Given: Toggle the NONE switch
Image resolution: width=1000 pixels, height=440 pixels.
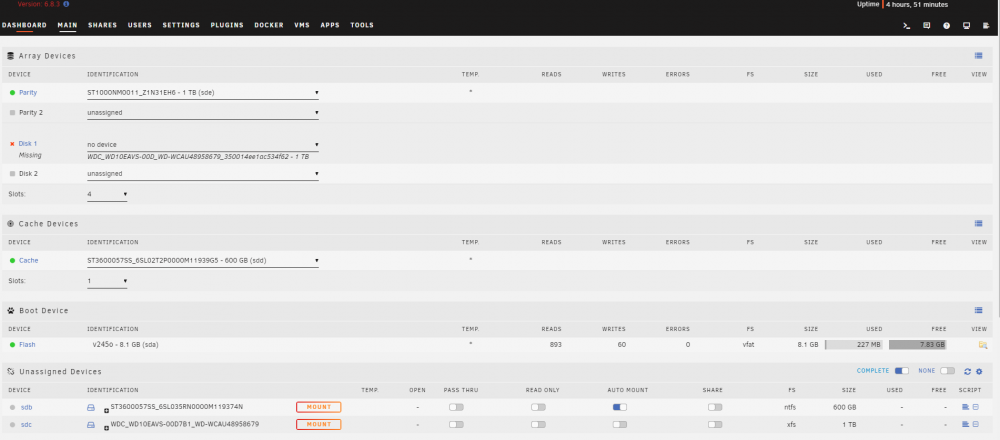Looking at the screenshot, I should (x=948, y=370).
